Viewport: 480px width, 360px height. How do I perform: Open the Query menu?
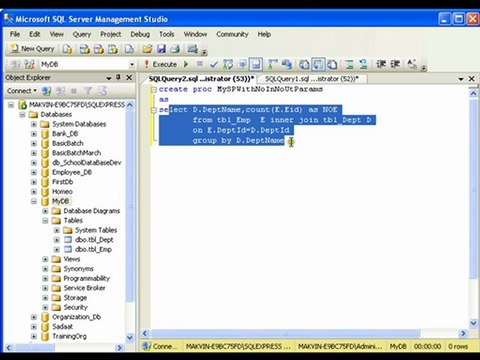click(x=82, y=34)
